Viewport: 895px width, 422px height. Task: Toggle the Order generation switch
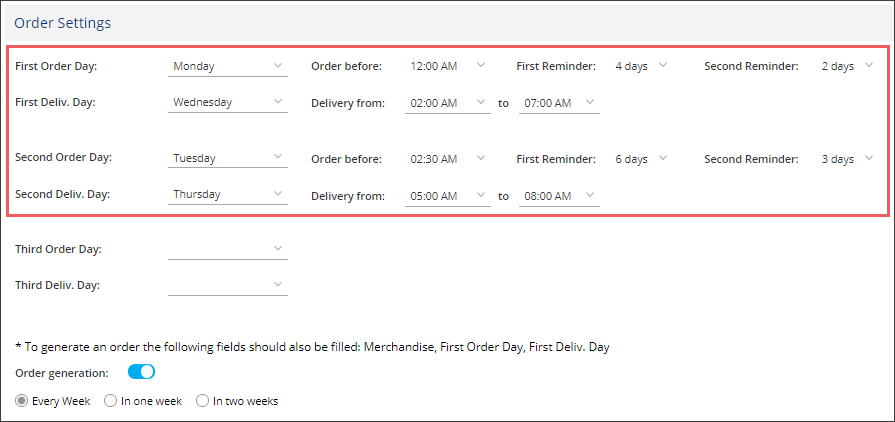tap(142, 372)
